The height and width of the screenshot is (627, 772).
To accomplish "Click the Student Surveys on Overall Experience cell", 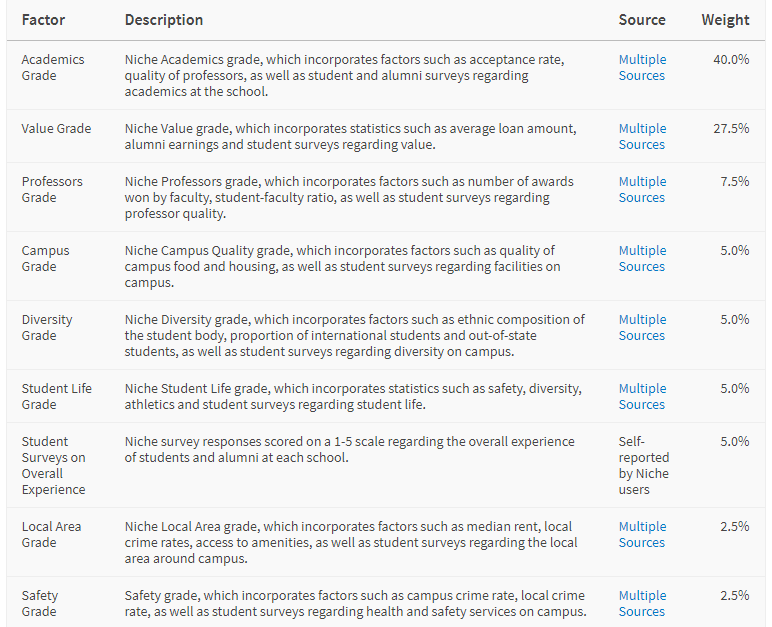I will coord(54,465).
